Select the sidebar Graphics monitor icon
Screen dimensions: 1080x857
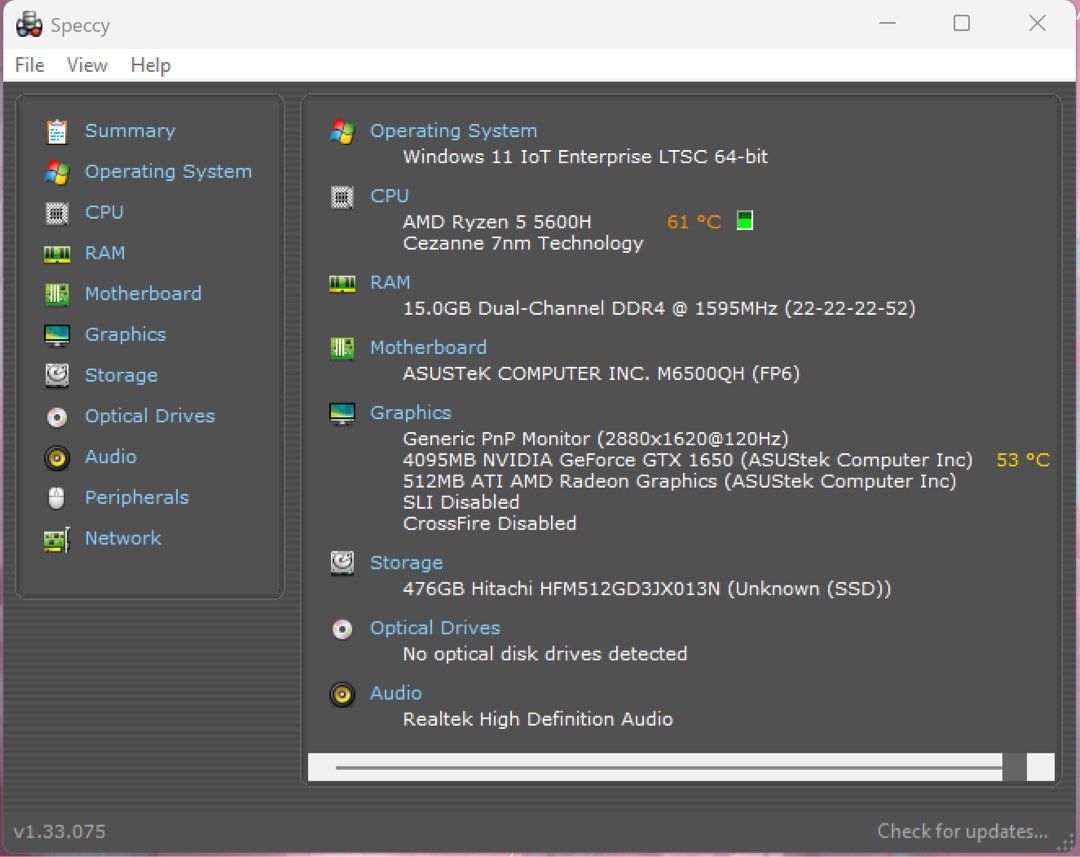[56, 335]
